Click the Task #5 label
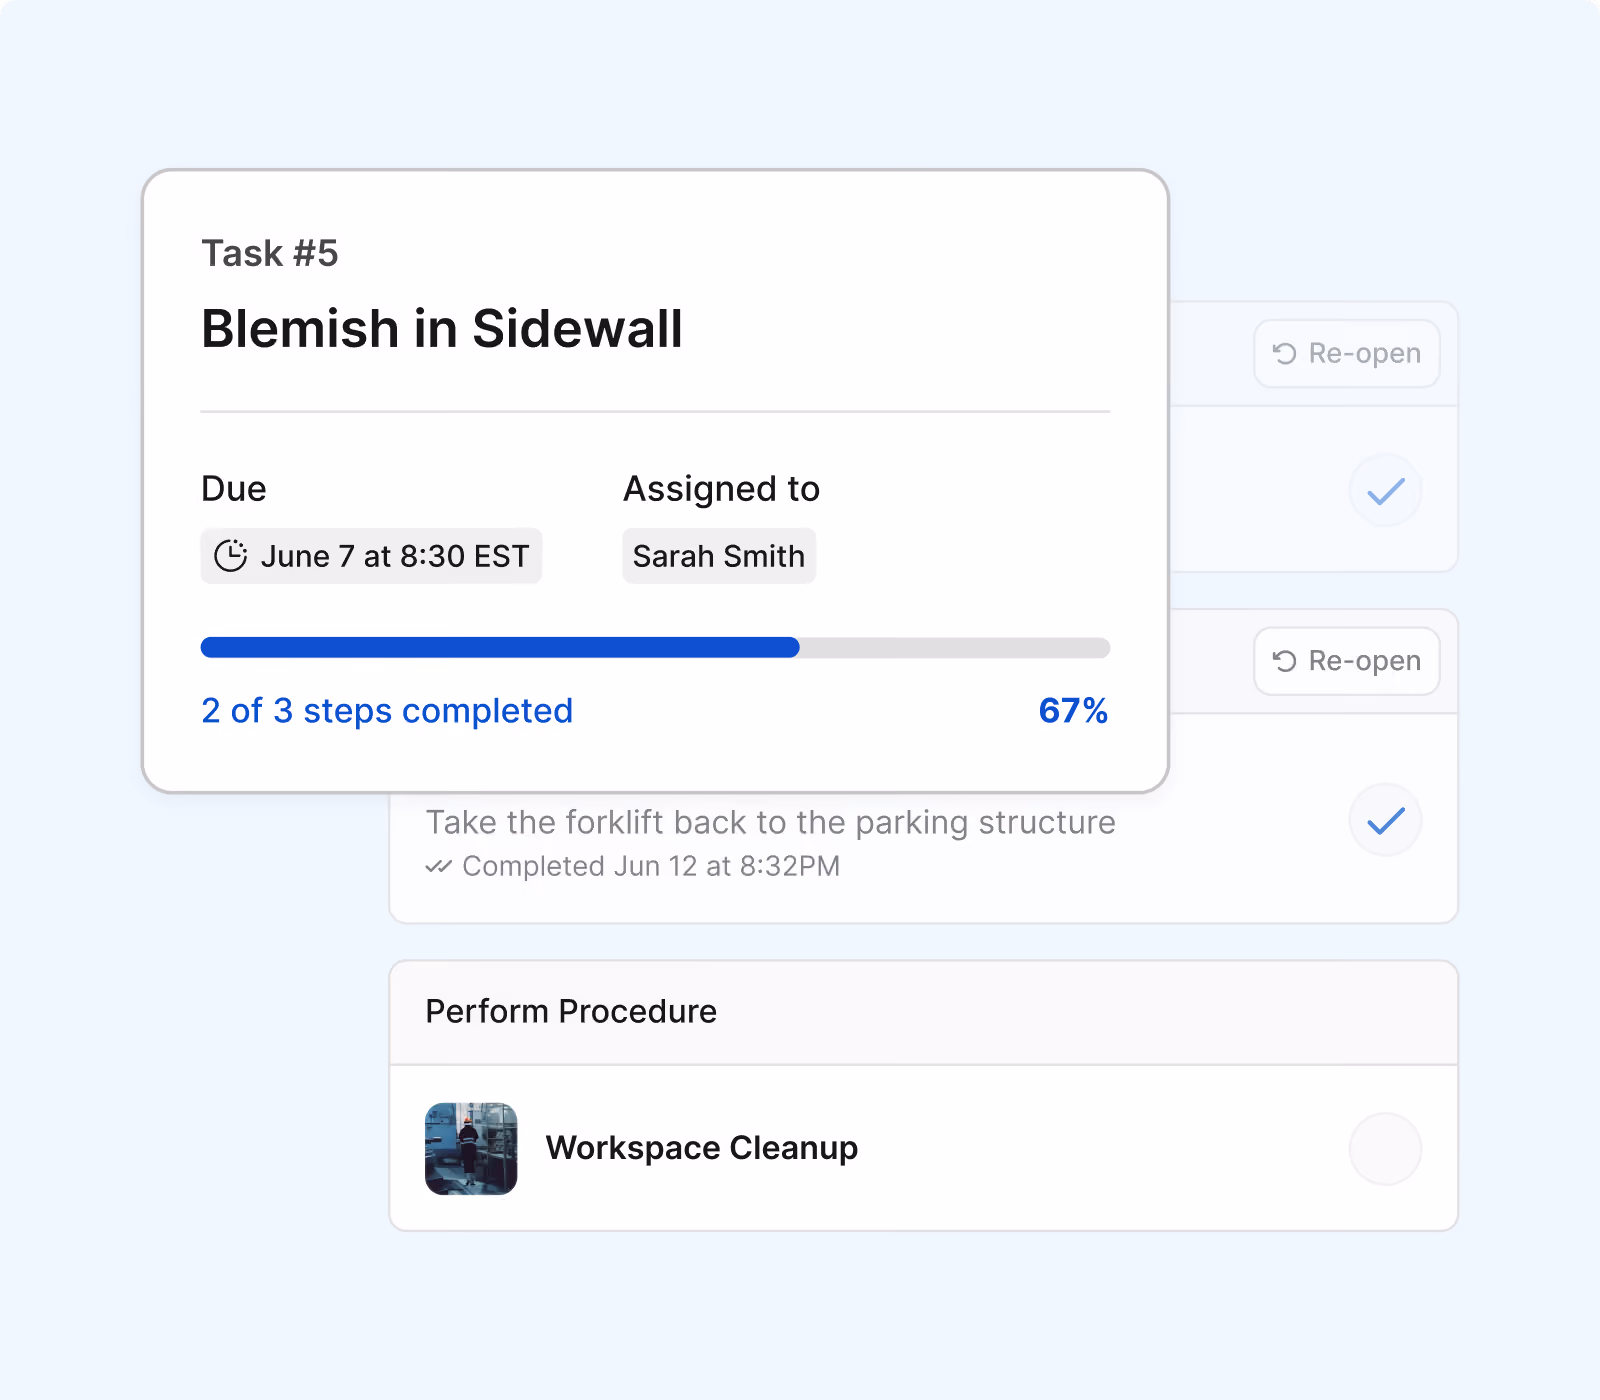Viewport: 1600px width, 1400px height. (270, 253)
